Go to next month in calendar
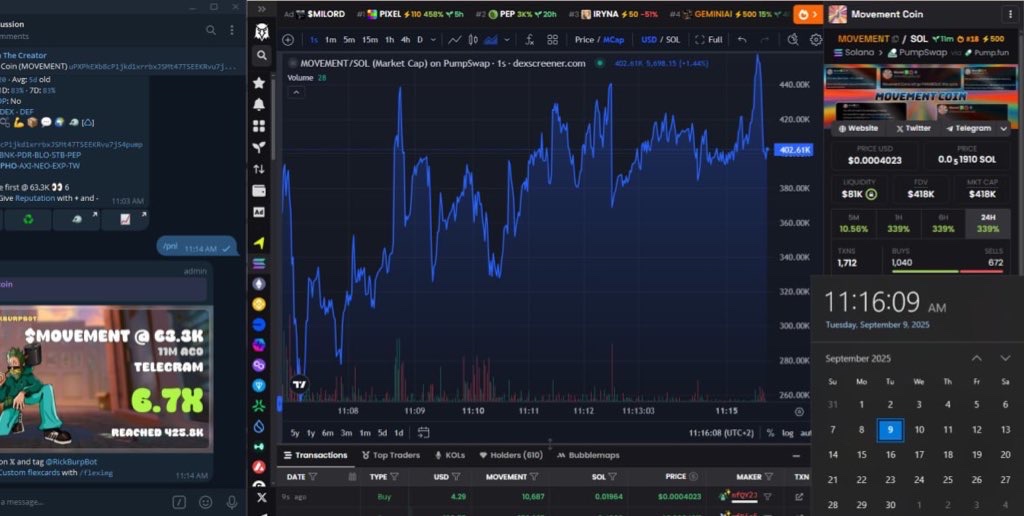 click(1005, 359)
